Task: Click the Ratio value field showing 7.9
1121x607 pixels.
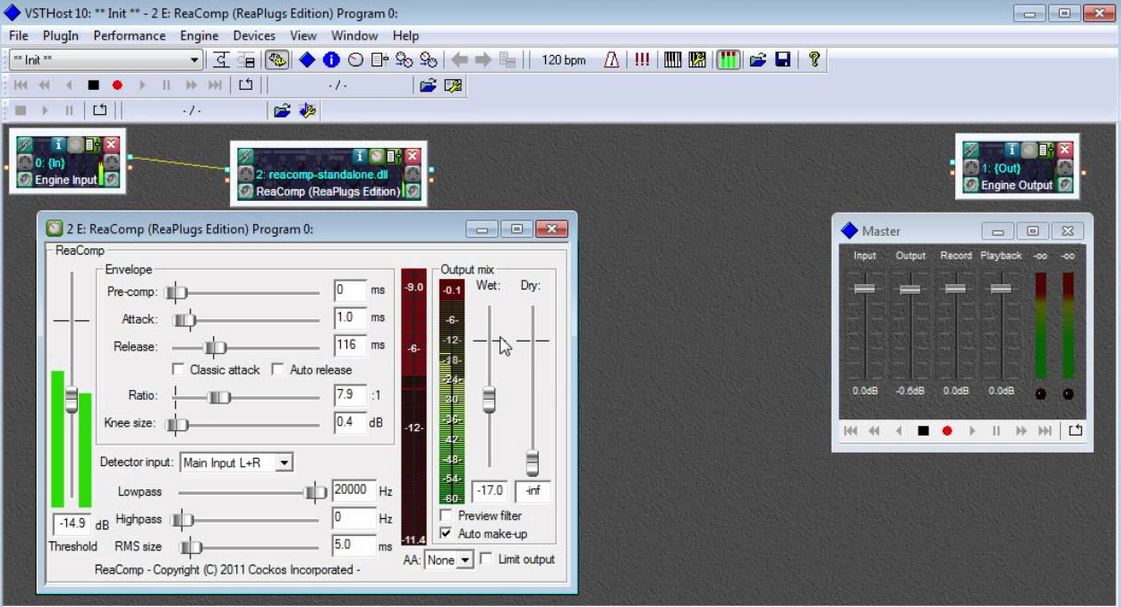Action: 350,395
